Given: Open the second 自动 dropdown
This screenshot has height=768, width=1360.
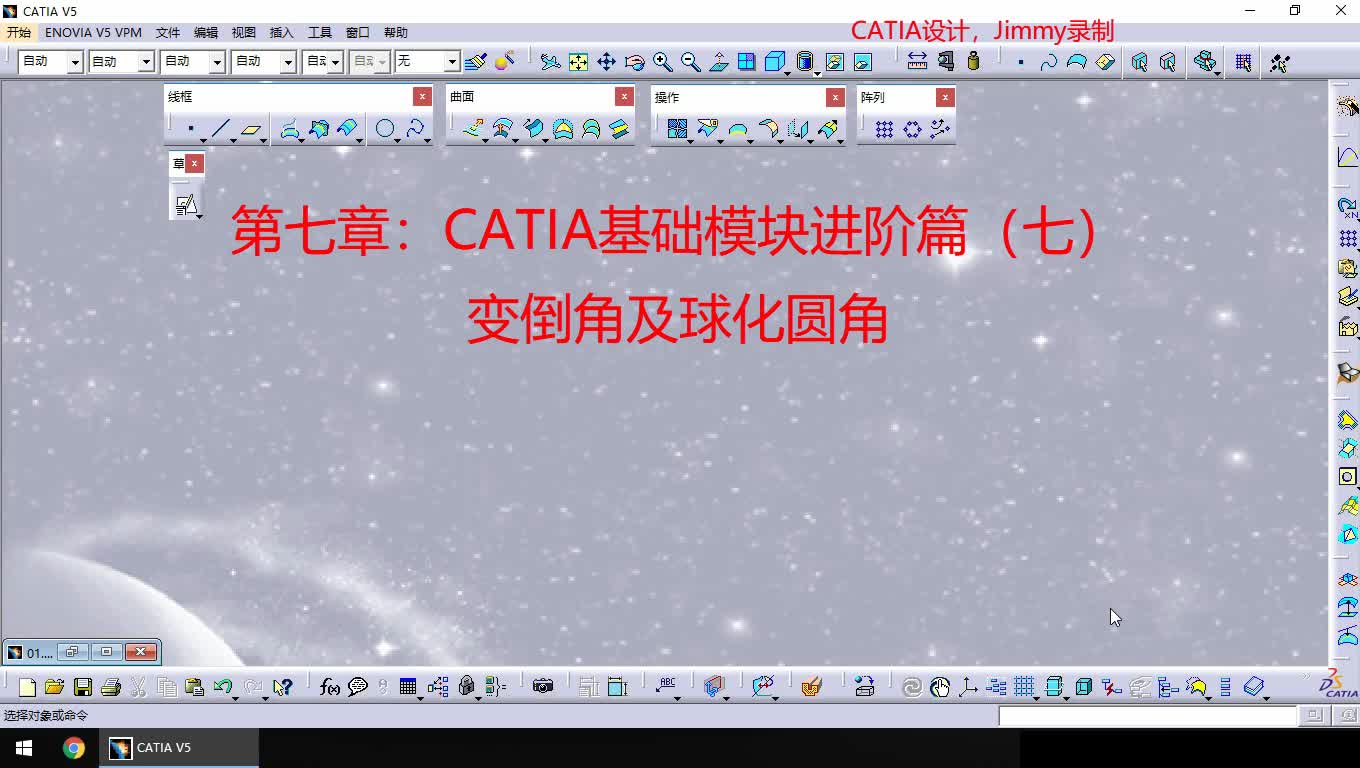Looking at the screenshot, I should tap(146, 62).
